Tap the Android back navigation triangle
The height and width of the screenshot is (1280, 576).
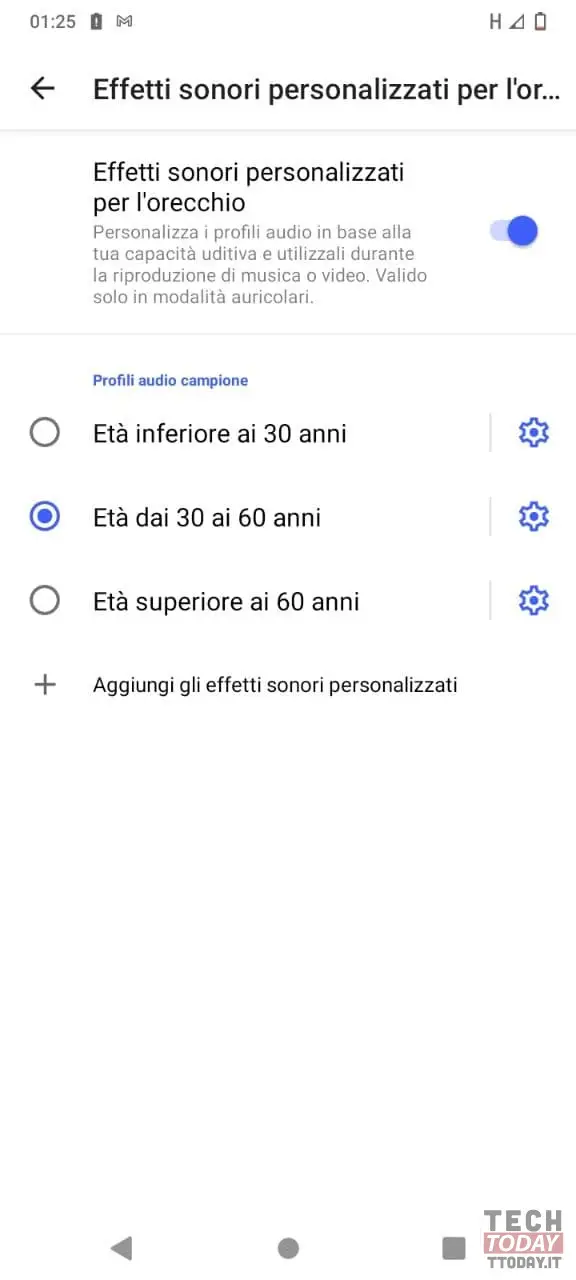(x=121, y=1247)
